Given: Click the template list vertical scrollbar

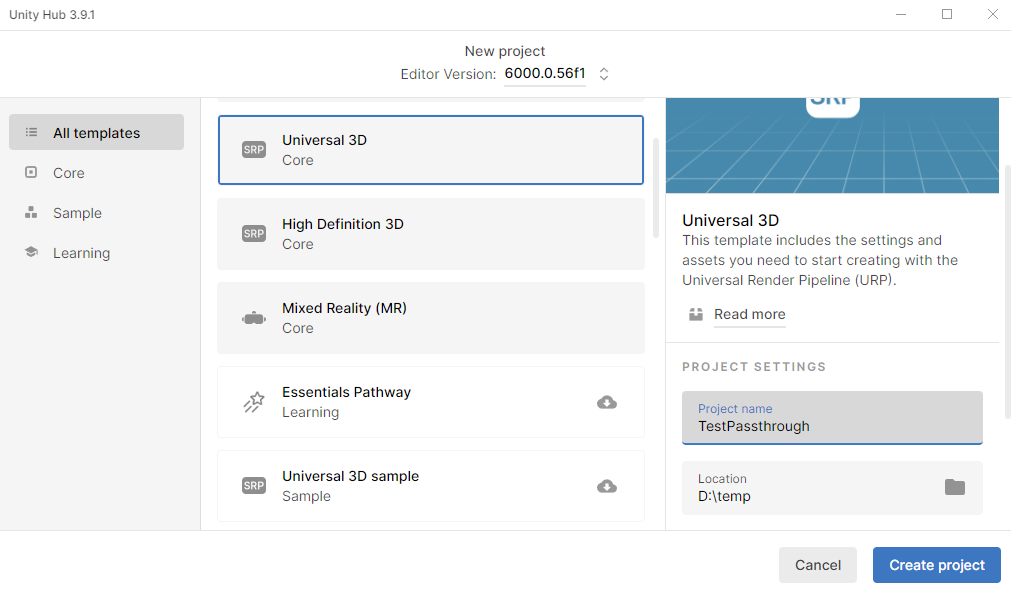Looking at the screenshot, I should 656,188.
